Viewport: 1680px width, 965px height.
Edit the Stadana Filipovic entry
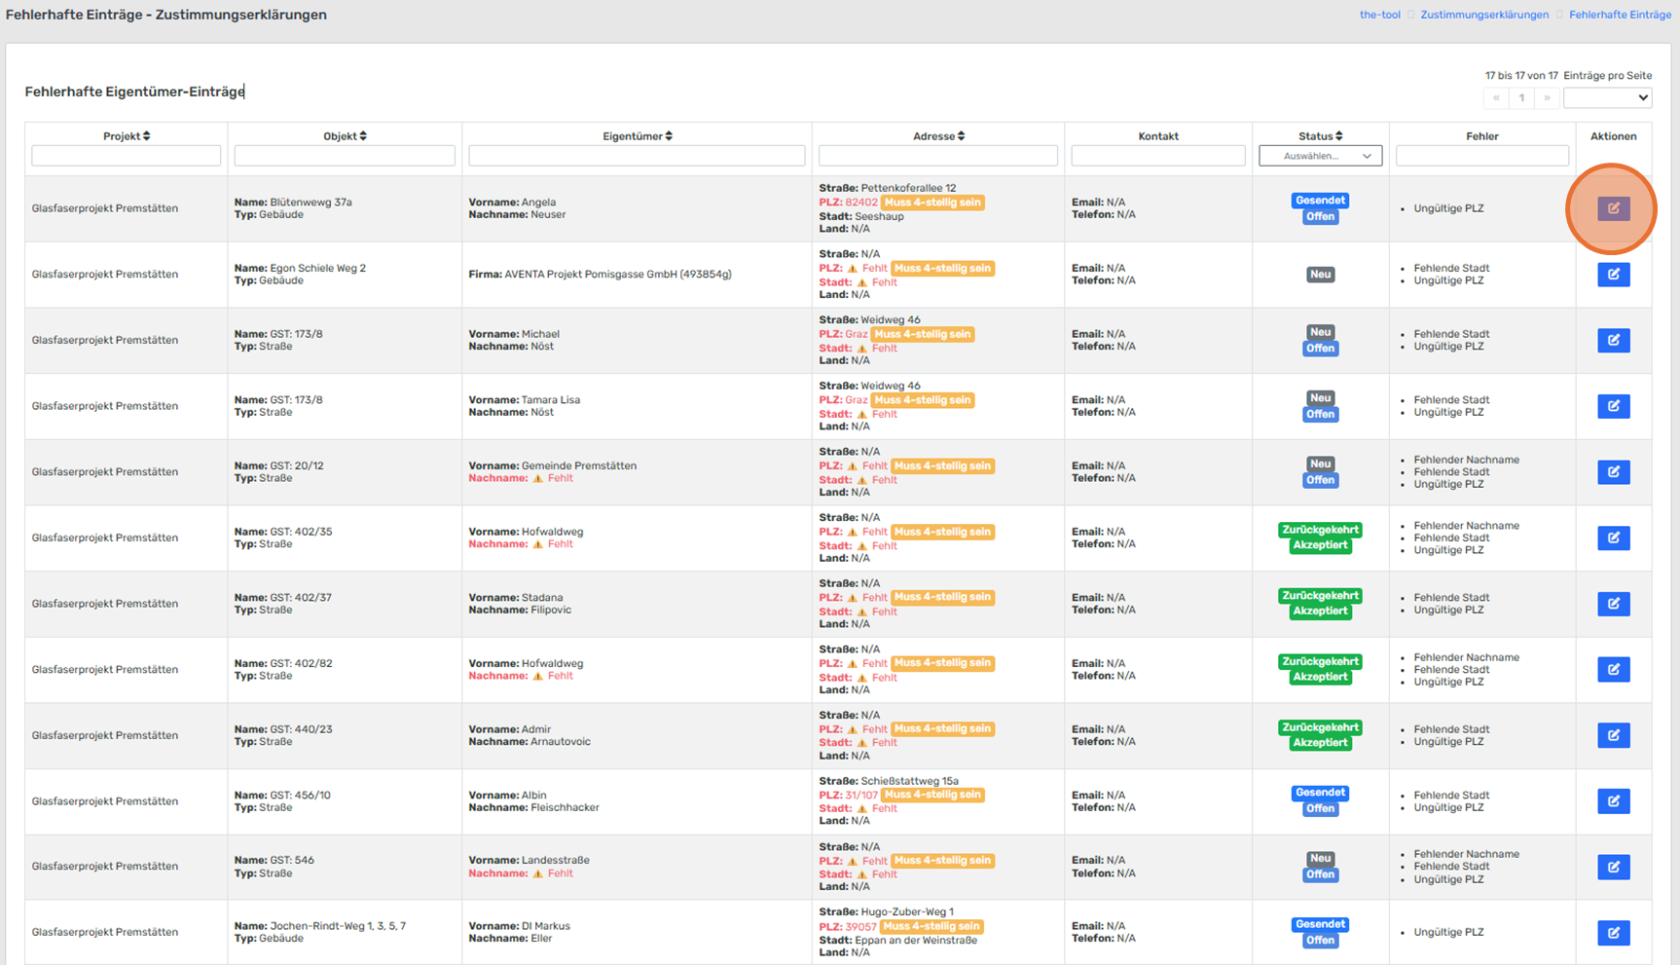click(x=1612, y=604)
